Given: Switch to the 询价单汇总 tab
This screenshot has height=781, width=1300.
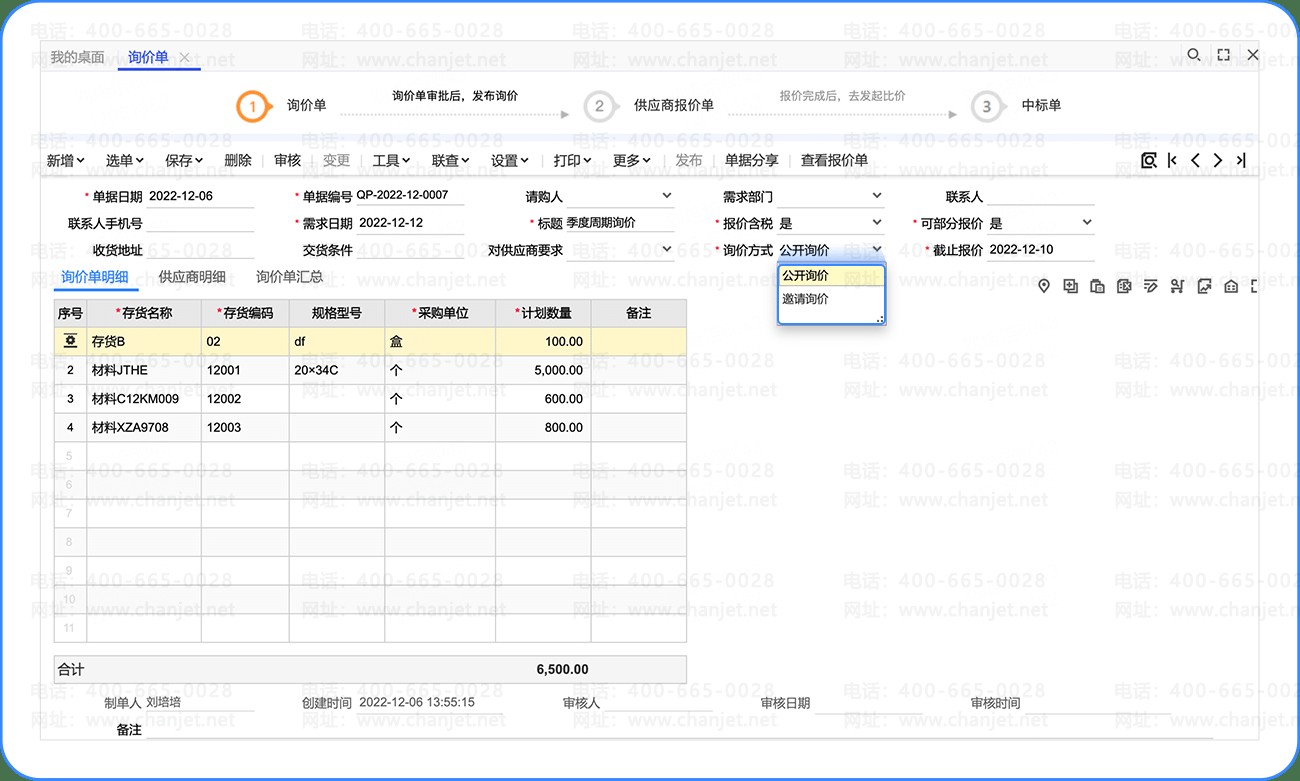Looking at the screenshot, I should [289, 277].
